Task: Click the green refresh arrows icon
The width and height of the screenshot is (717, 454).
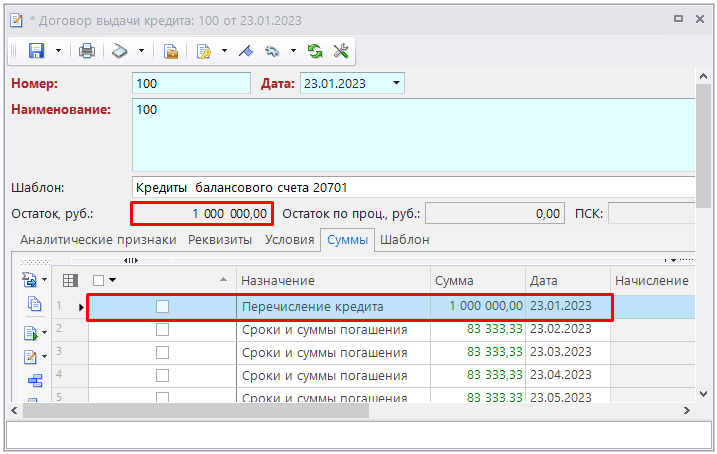Action: pyautogui.click(x=315, y=51)
